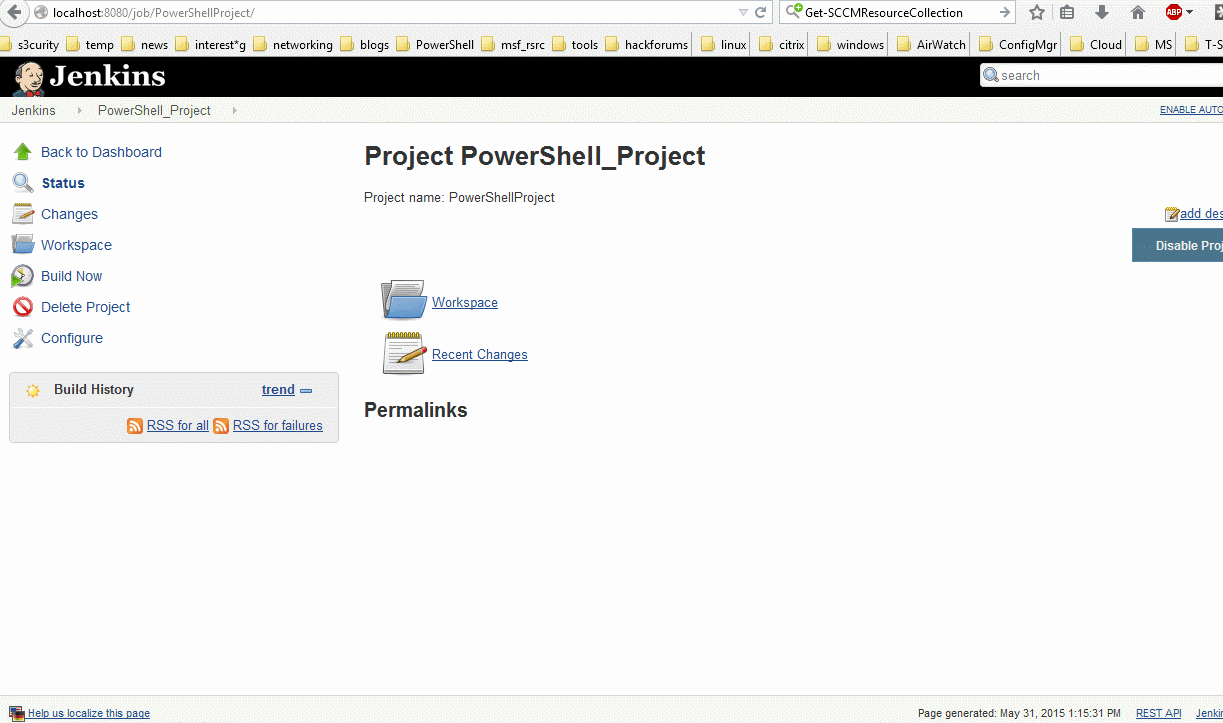1223x723 pixels.
Task: Click the RSS for all feed icon
Action: pyautogui.click(x=135, y=426)
